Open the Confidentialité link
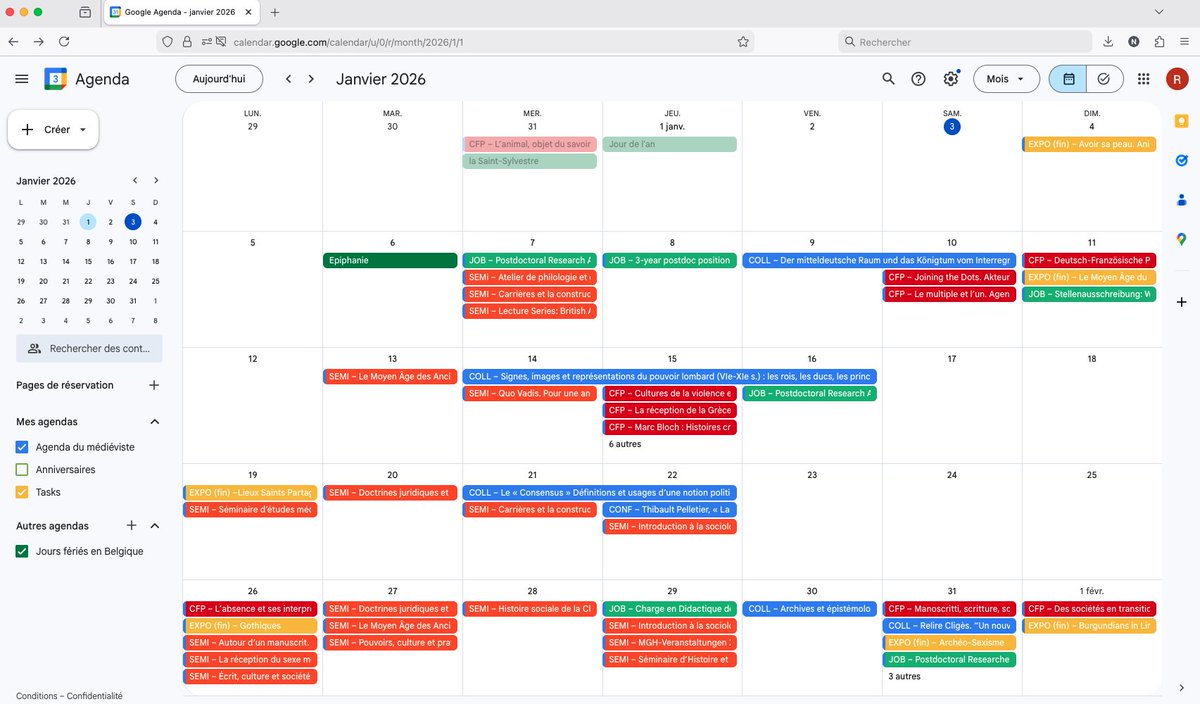 tap(95, 696)
